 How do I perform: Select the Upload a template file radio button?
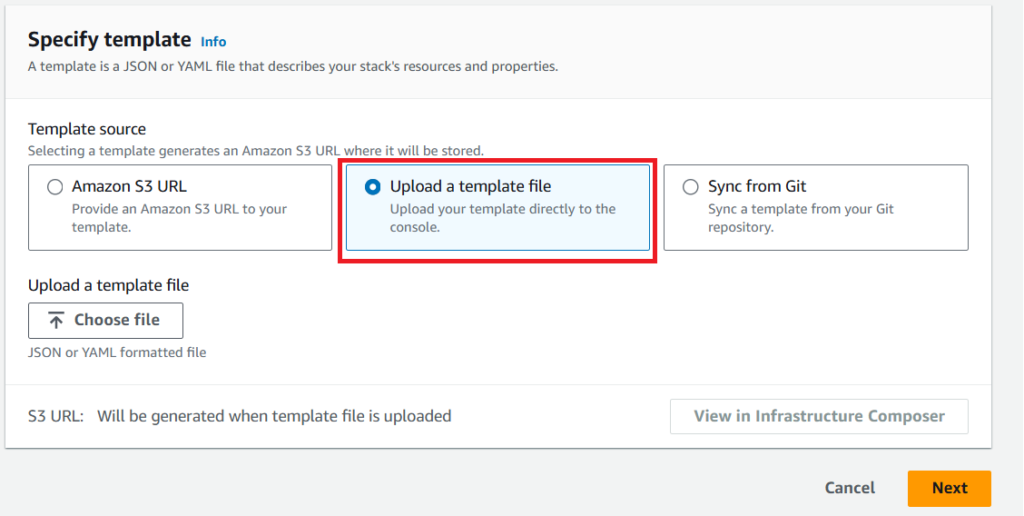[372, 187]
